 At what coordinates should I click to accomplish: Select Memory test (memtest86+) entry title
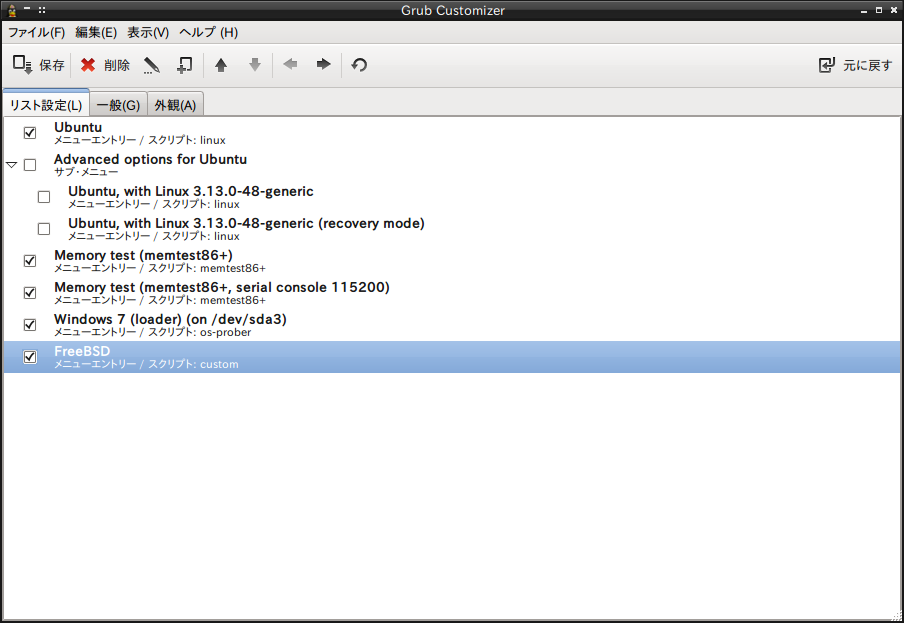pyautogui.click(x=144, y=255)
